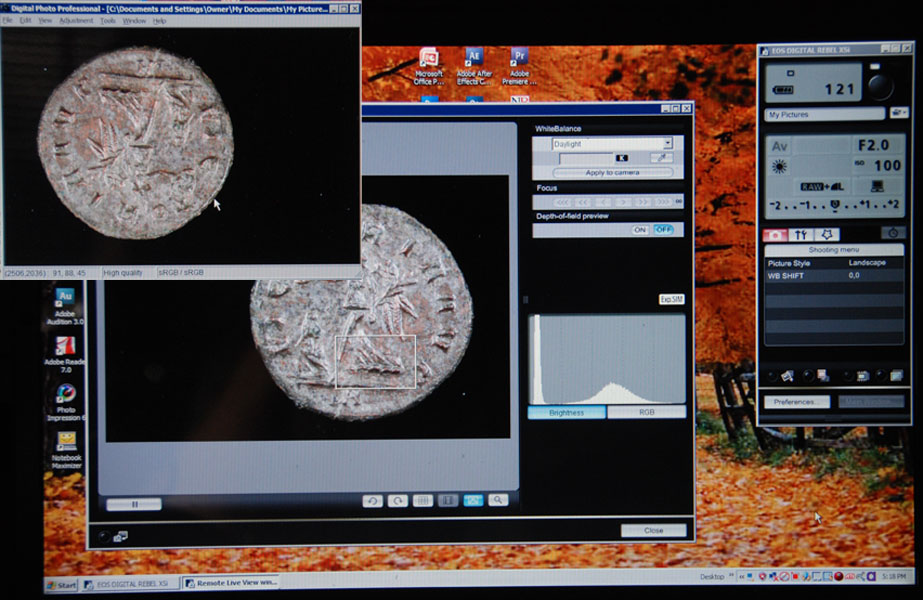Open the camera setup tools tab
Screen dimensions: 923x600
point(801,235)
